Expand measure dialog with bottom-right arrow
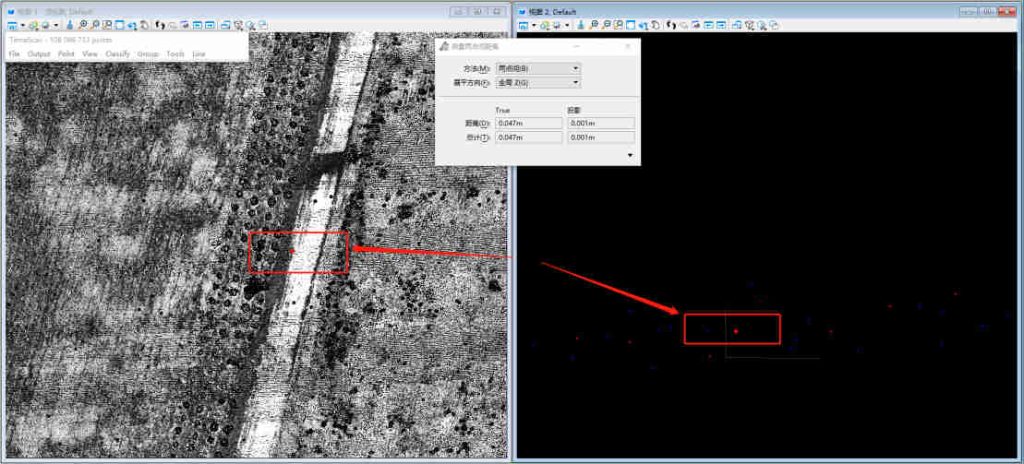This screenshot has width=1024, height=464. point(630,155)
